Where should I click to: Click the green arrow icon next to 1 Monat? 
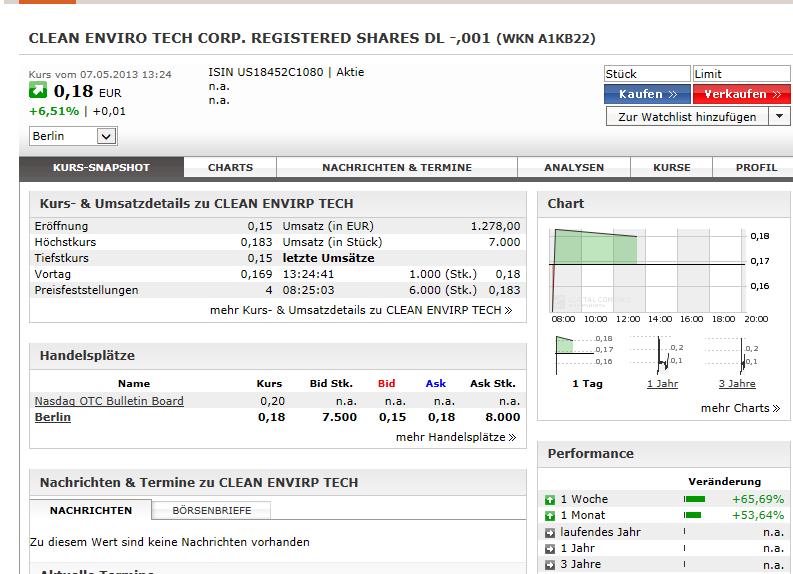(x=550, y=516)
